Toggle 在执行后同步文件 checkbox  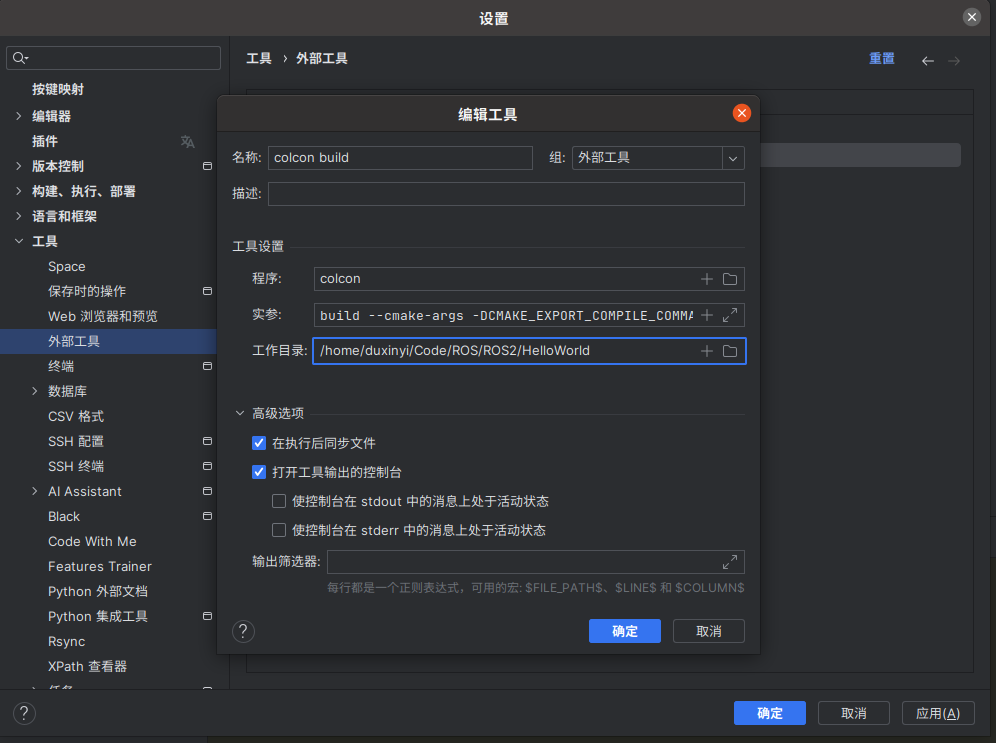click(259, 443)
